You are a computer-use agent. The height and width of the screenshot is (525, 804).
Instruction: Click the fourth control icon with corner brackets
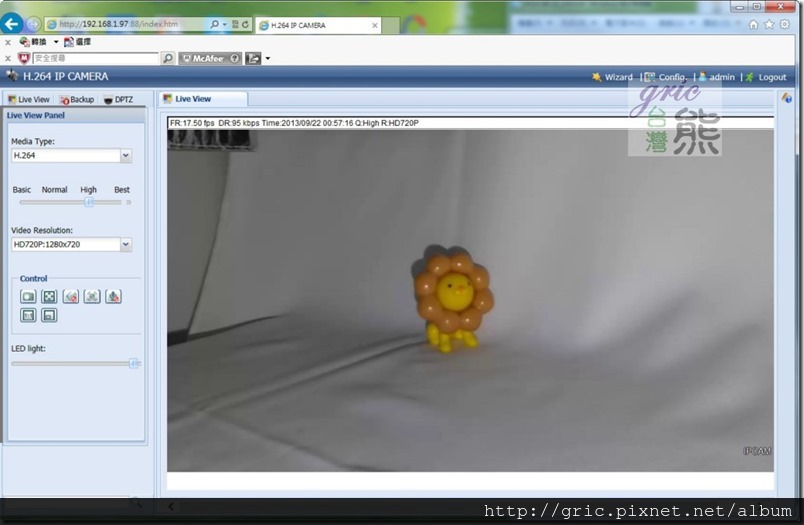point(92,296)
